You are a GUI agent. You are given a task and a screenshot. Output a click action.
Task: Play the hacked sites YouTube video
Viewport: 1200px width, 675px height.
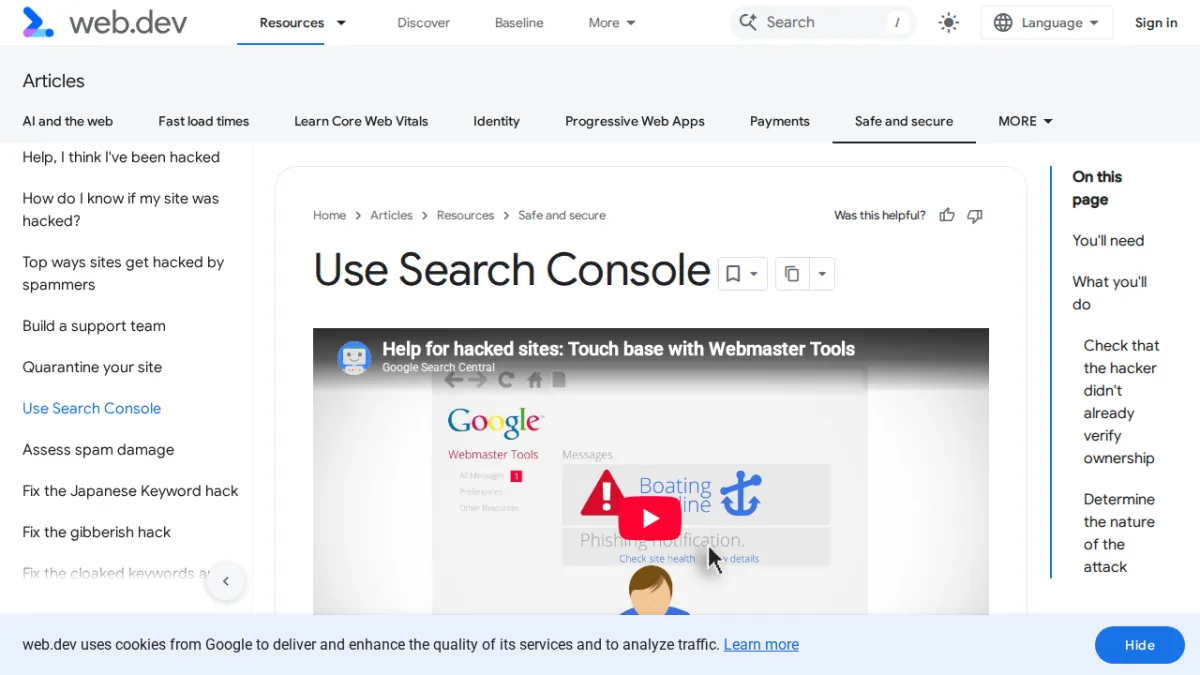[650, 518]
